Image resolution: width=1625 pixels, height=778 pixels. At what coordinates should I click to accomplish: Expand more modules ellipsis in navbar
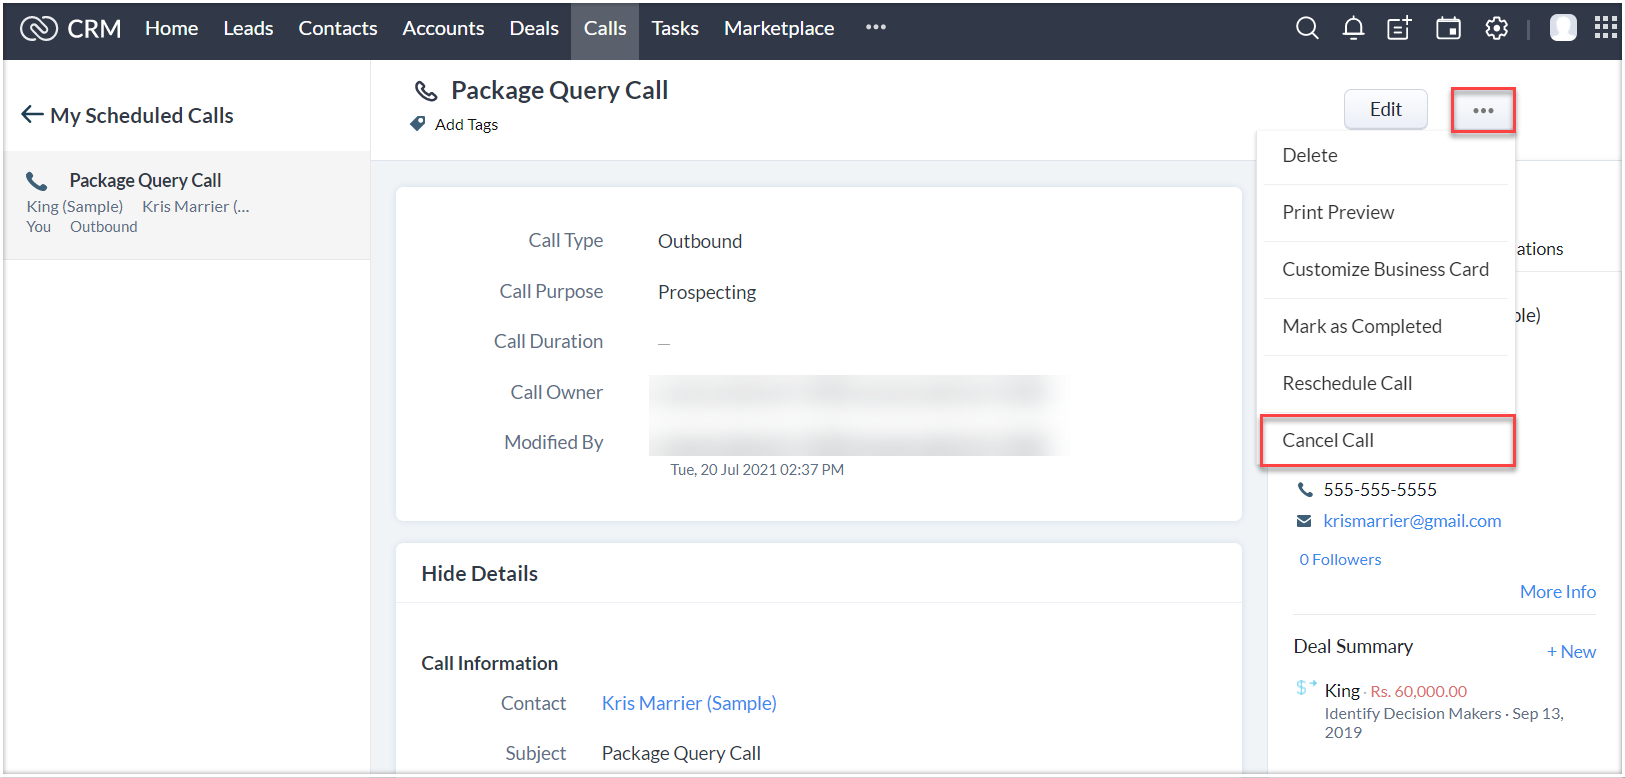click(x=876, y=28)
